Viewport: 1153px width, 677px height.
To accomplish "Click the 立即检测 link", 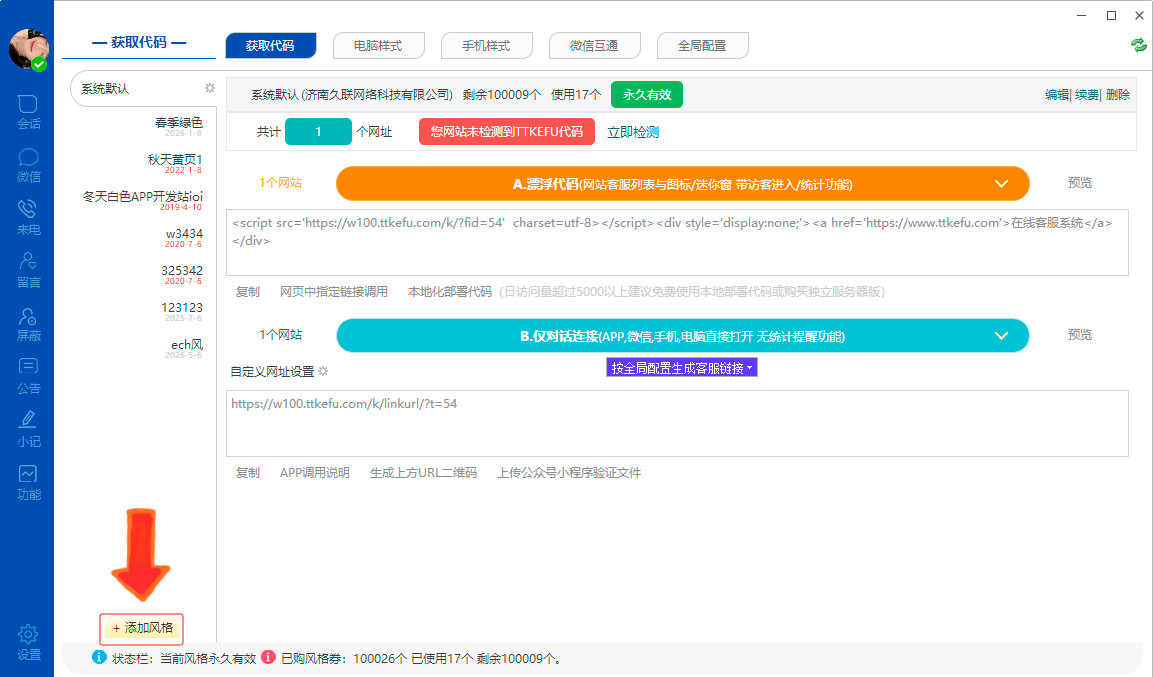I will [632, 132].
